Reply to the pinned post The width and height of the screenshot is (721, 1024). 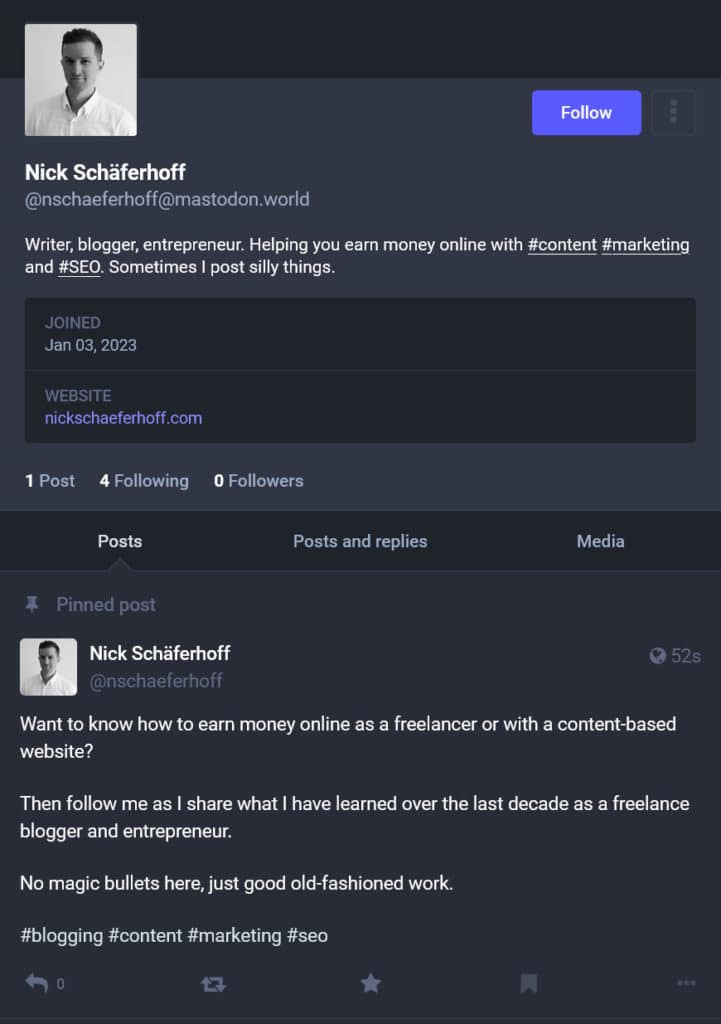(38, 983)
